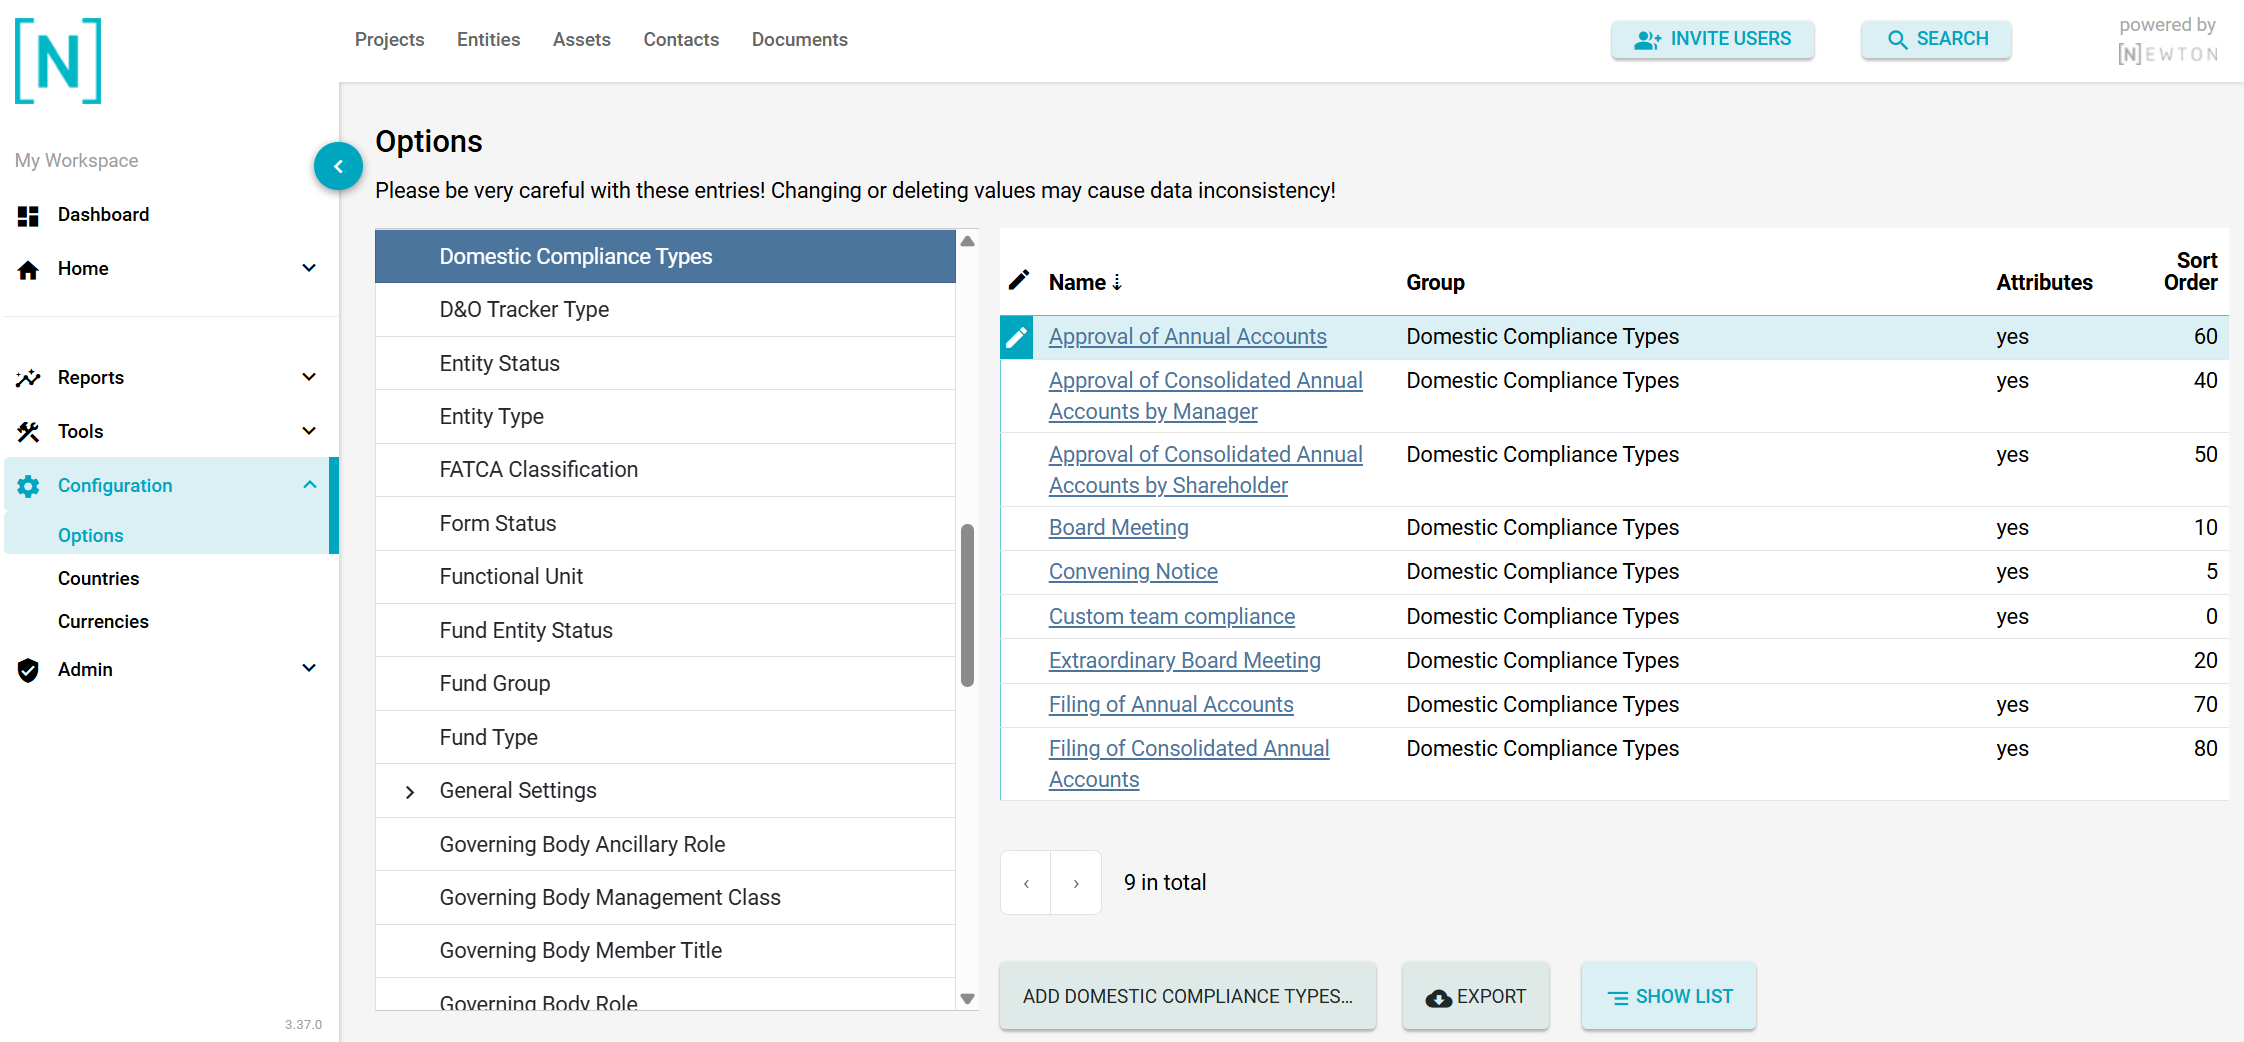The image size is (2244, 1042).
Task: Collapse the sidebar with the round arrow button
Action: point(338,166)
